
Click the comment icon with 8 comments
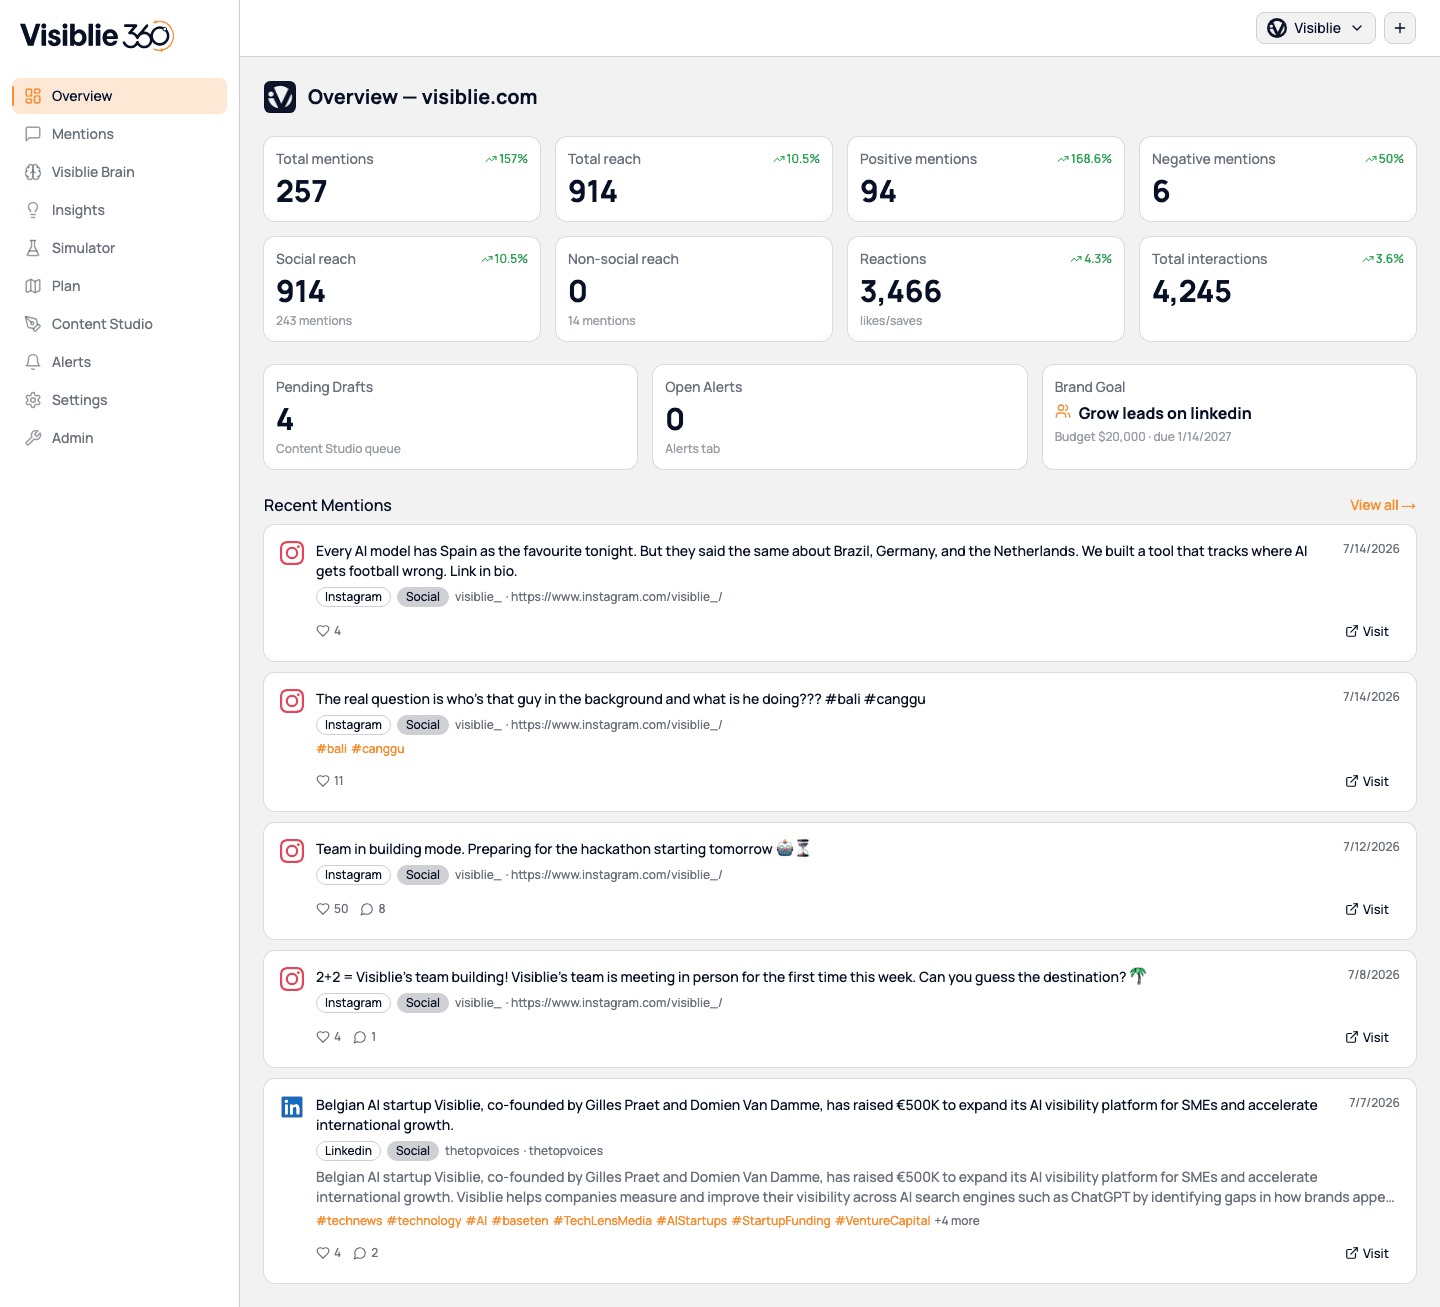click(x=367, y=909)
